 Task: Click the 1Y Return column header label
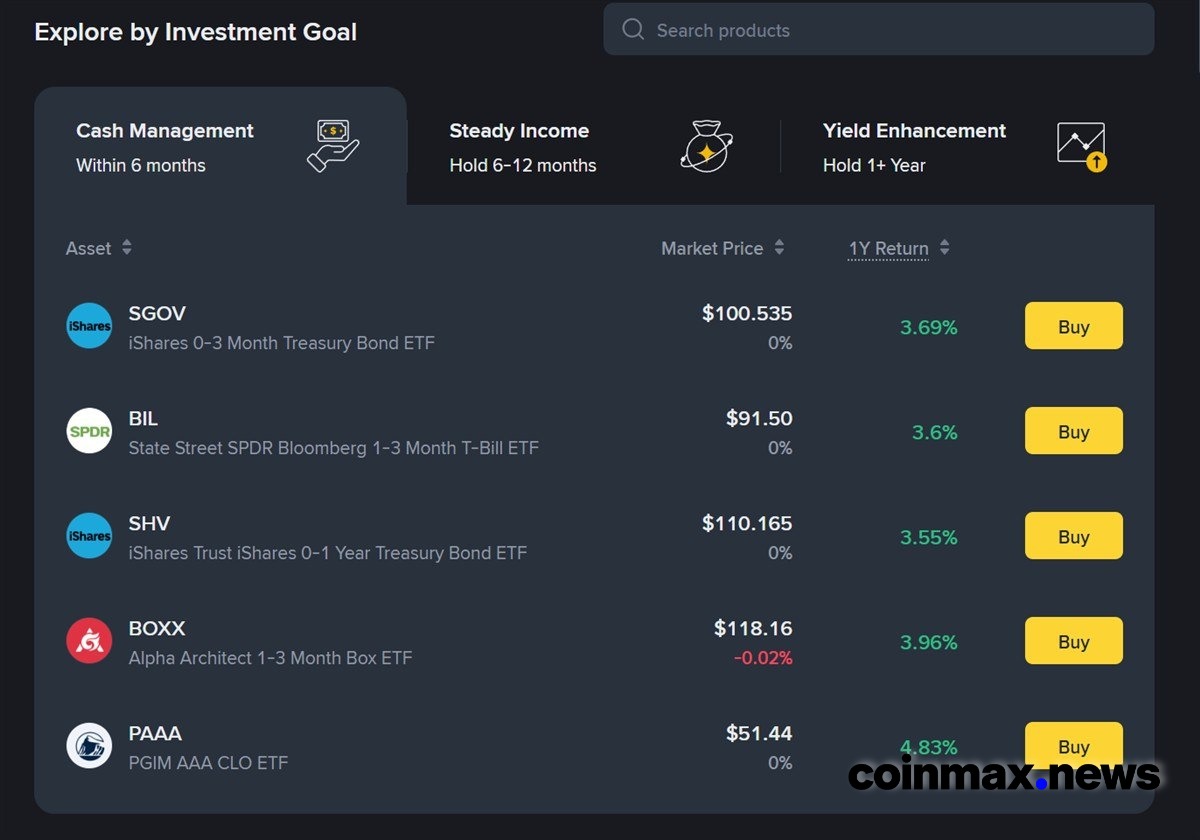point(889,248)
